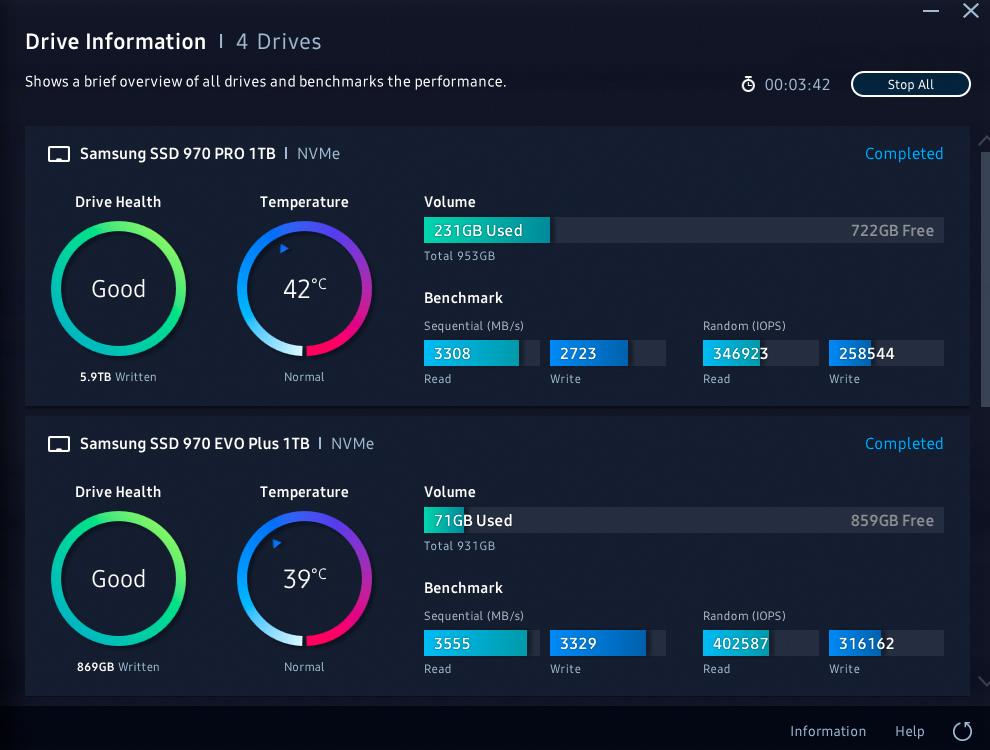Screen dimensions: 990x750
Task: Click the scrollbar up arrow
Action: click(984, 141)
